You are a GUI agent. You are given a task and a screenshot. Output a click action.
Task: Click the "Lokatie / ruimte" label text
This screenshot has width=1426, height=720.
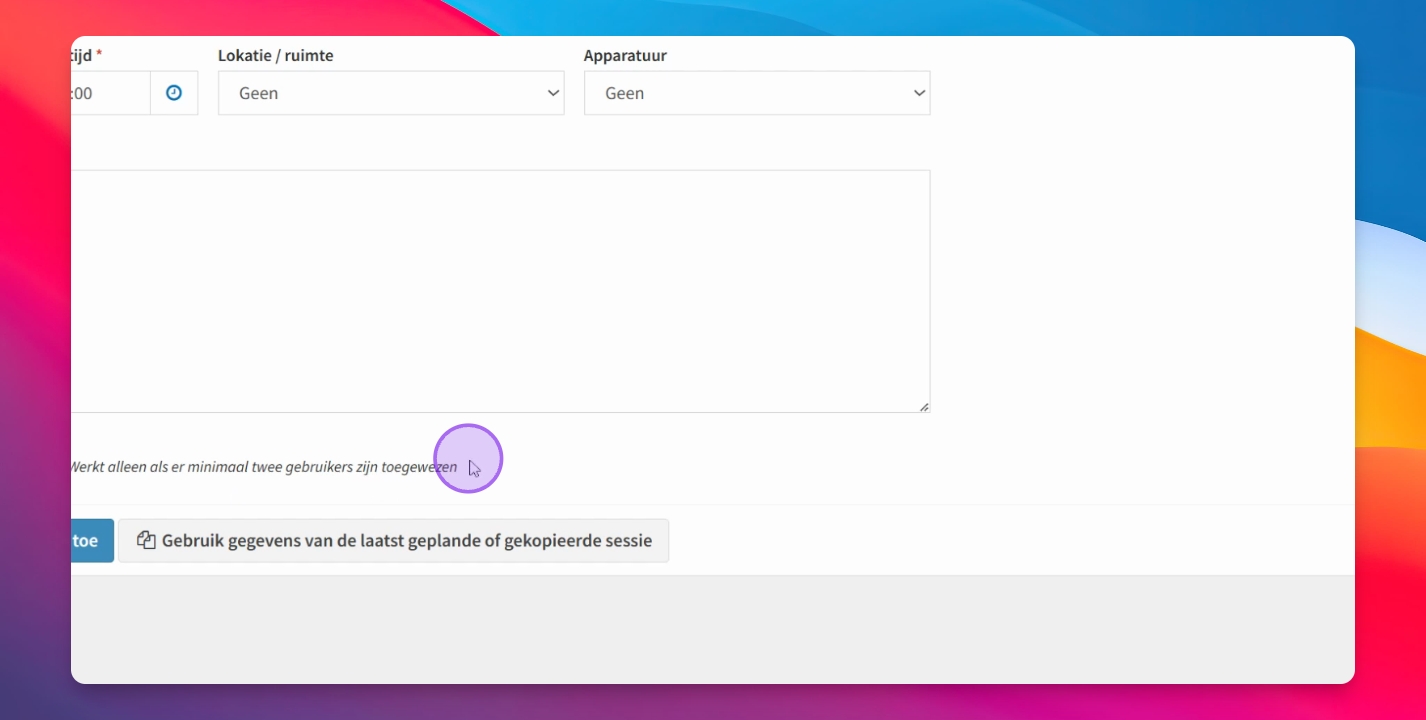point(276,56)
